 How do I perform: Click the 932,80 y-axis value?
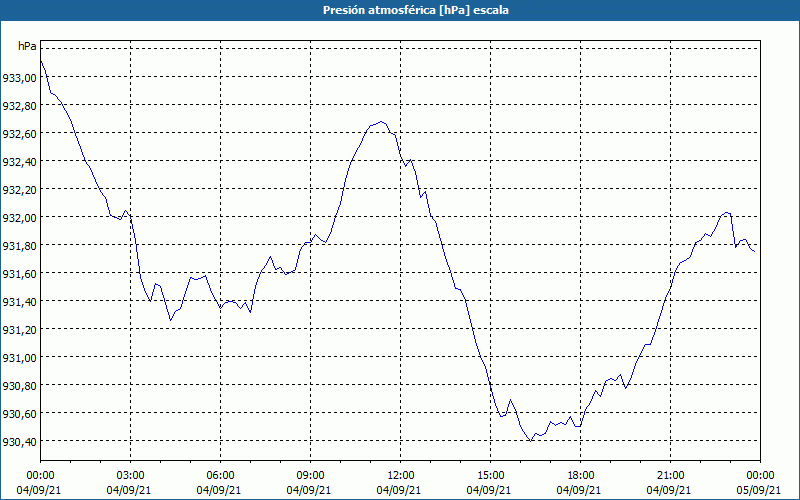(x=19, y=106)
